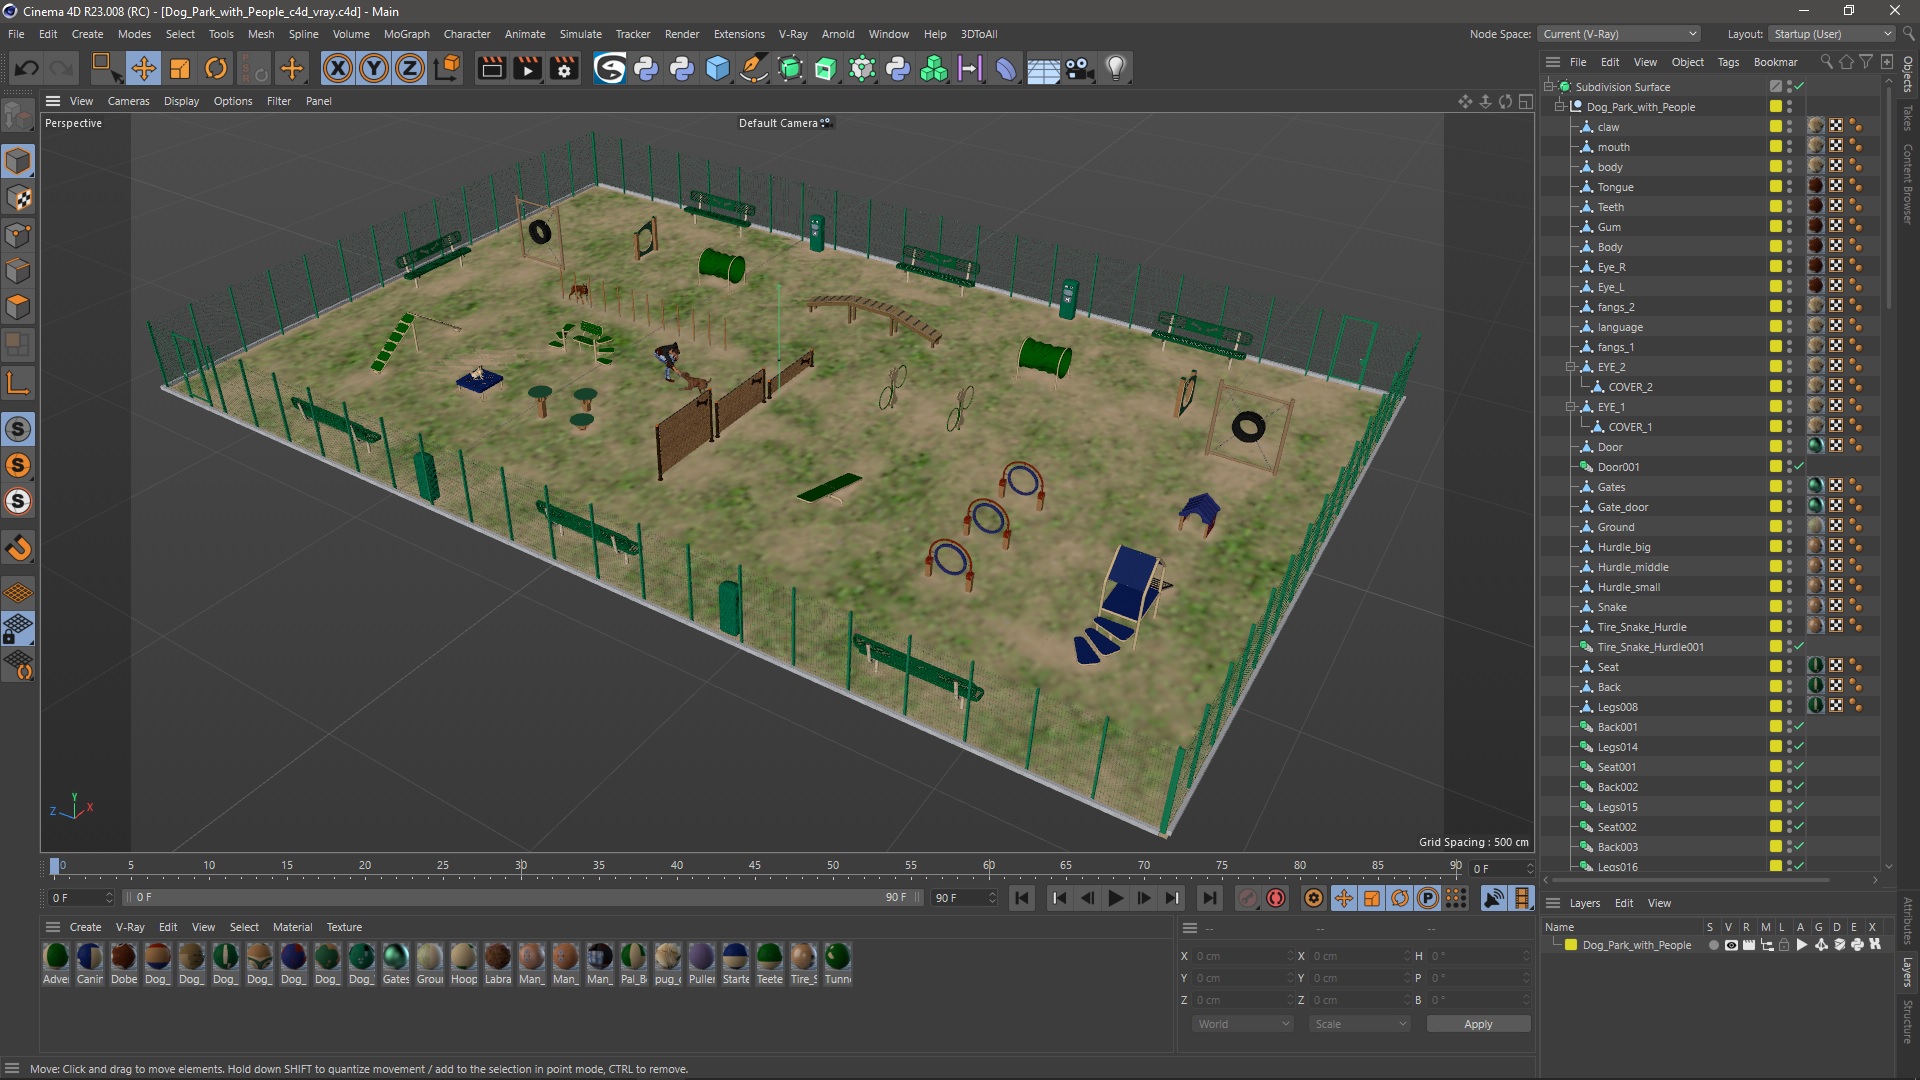Click the Autokeying button

(x=1276, y=898)
